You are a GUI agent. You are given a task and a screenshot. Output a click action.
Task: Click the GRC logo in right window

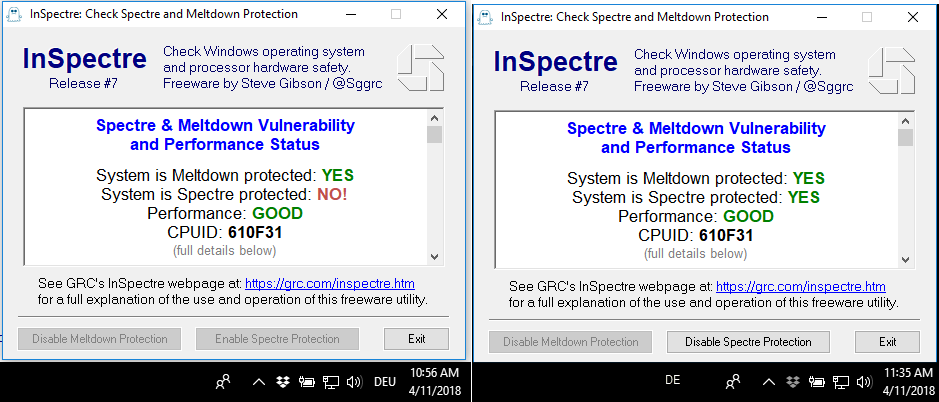892,71
